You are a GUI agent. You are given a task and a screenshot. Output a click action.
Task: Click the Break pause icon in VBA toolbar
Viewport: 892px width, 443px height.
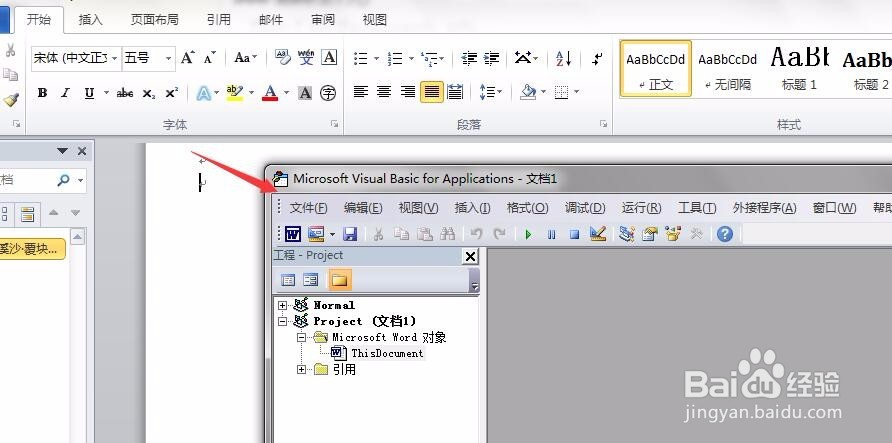click(x=551, y=234)
